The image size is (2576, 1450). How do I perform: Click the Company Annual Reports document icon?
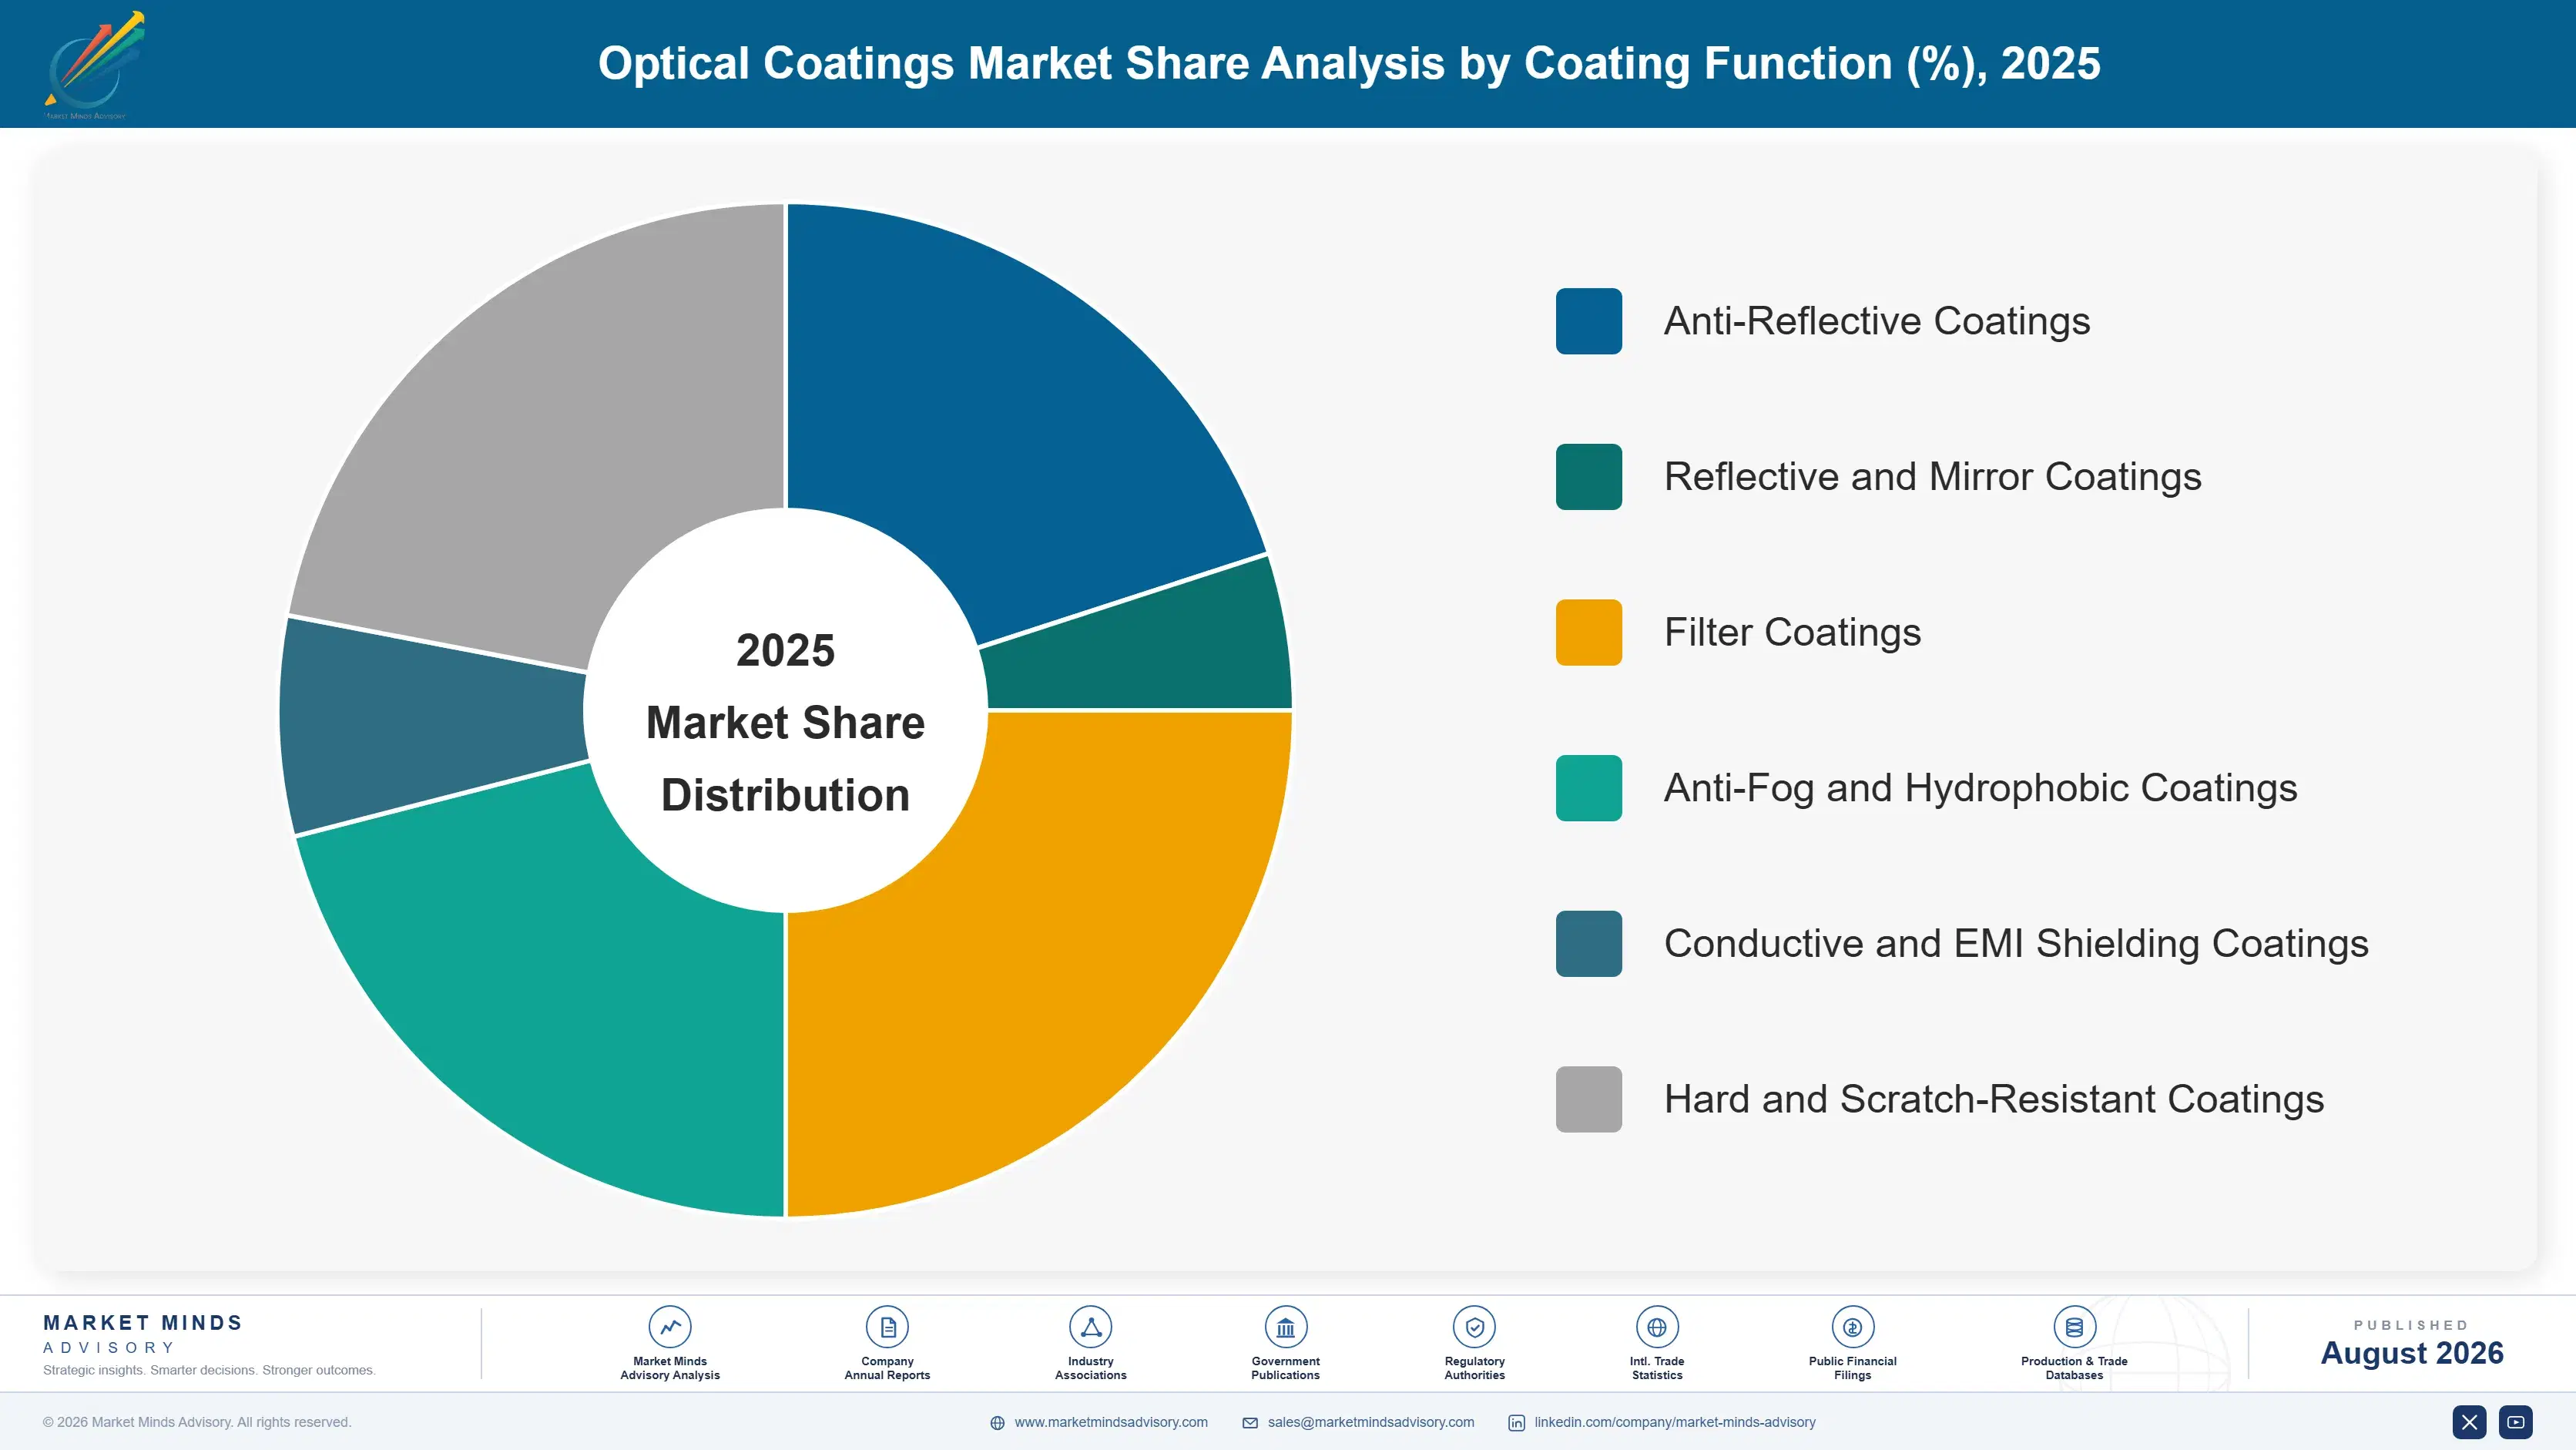click(887, 1327)
